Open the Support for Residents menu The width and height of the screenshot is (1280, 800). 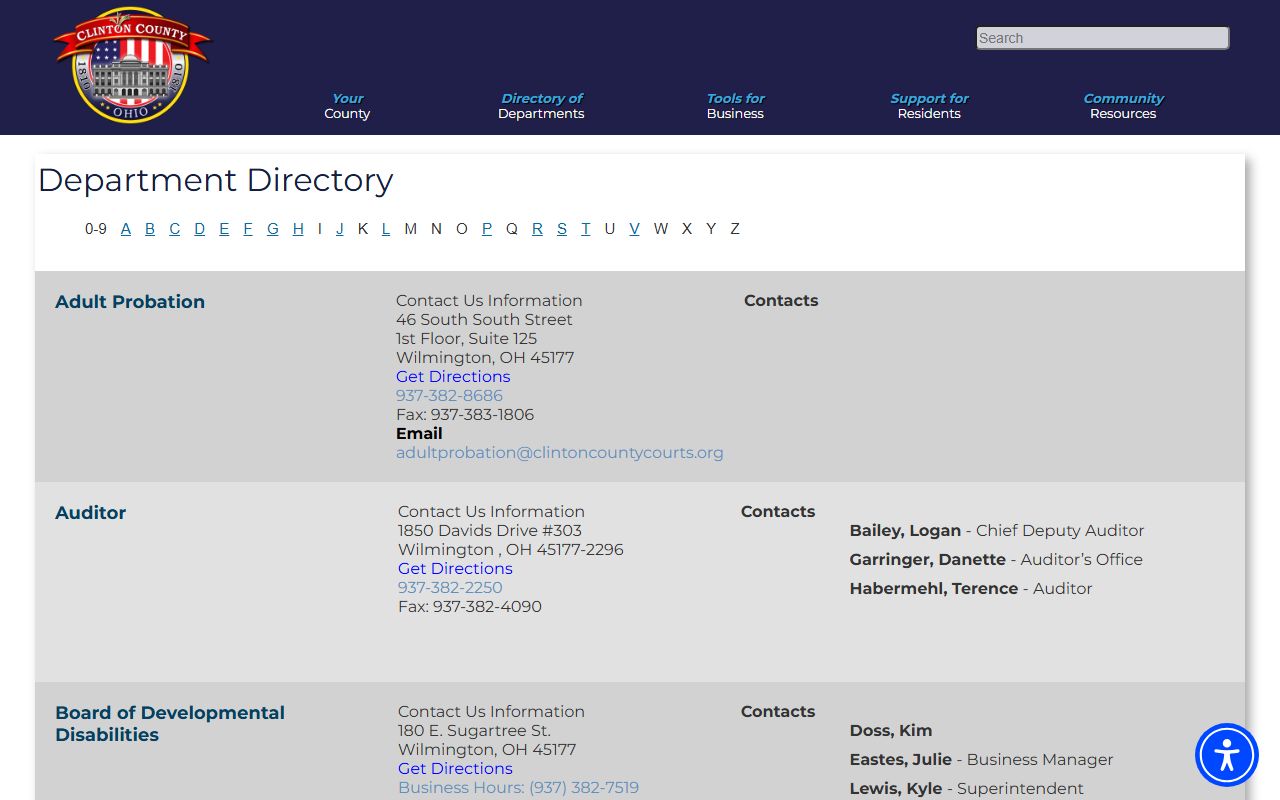(929, 106)
